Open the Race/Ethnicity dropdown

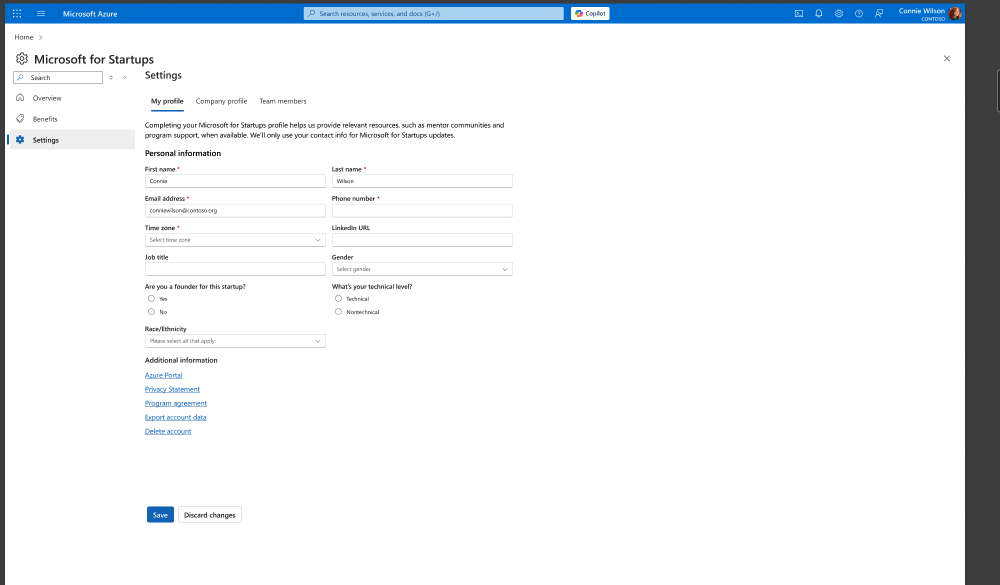235,341
